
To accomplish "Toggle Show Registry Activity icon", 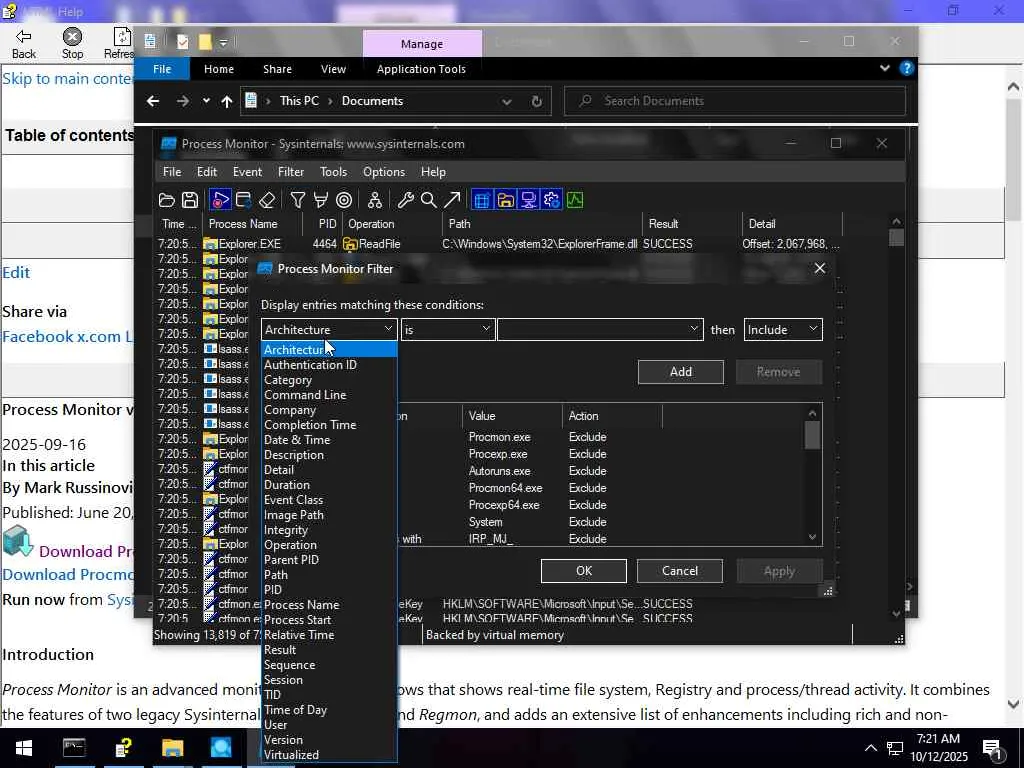I will [482, 200].
